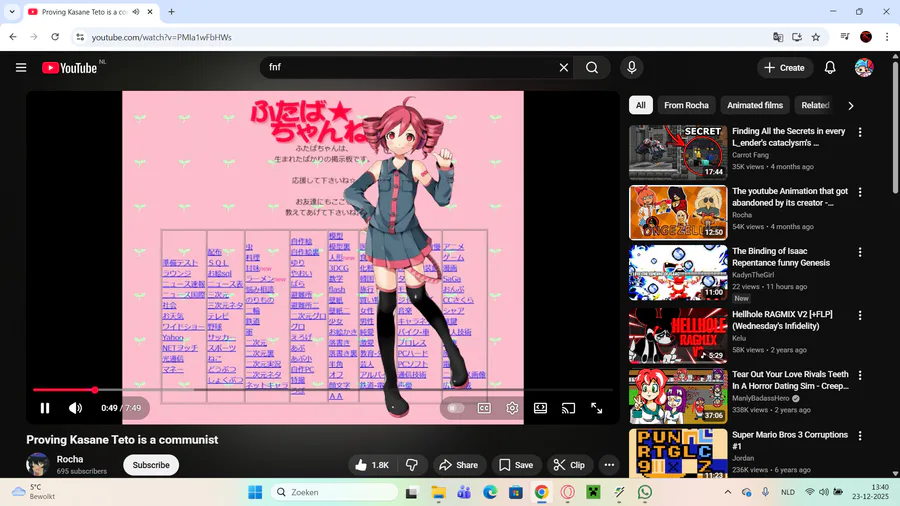Open Rocha channel avatar
The height and width of the screenshot is (506, 900).
pyautogui.click(x=37, y=465)
